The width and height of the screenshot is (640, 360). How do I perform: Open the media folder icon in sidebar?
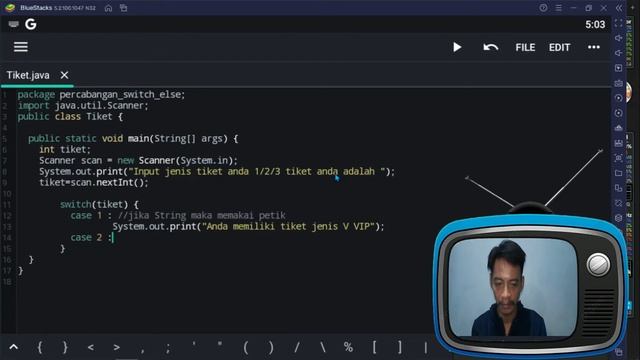[x=618, y=173]
